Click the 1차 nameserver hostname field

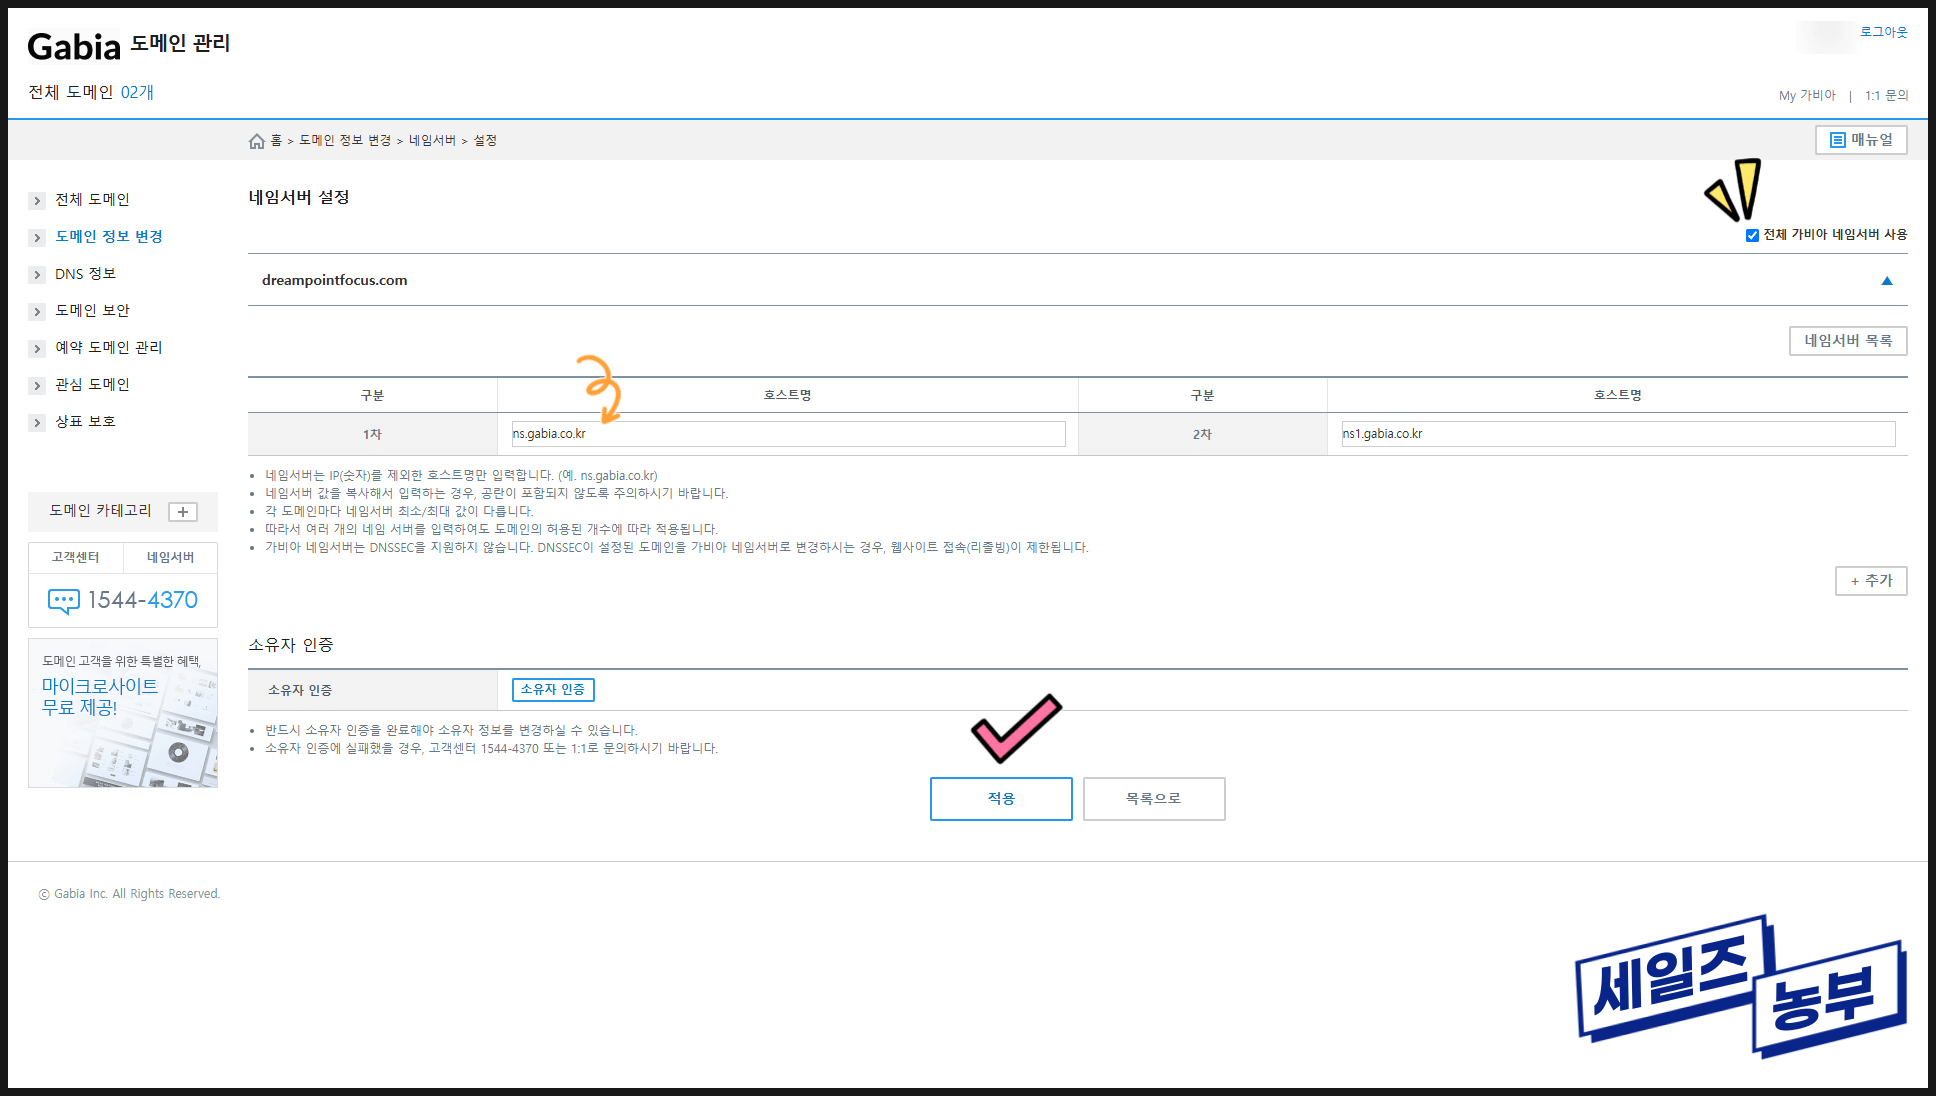click(788, 434)
